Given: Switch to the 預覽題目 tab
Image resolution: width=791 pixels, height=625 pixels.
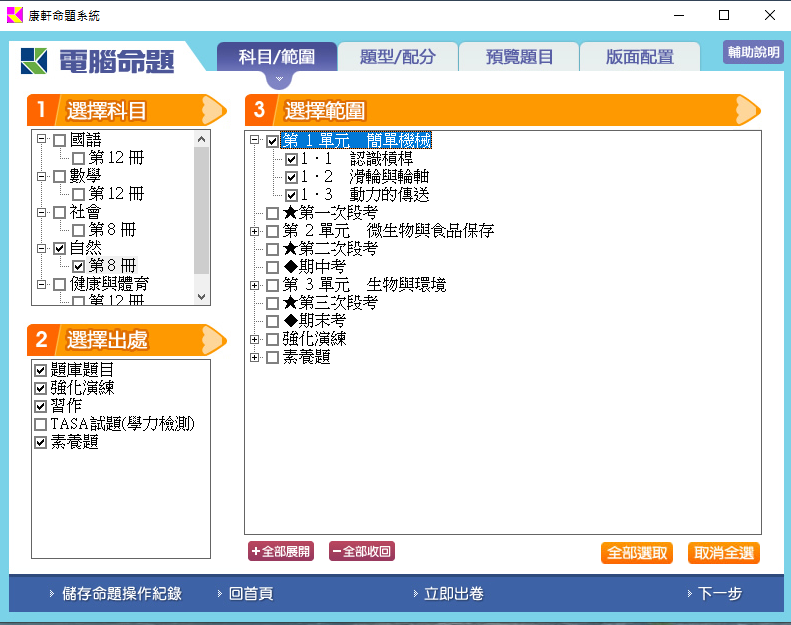Looking at the screenshot, I should (x=519, y=56).
